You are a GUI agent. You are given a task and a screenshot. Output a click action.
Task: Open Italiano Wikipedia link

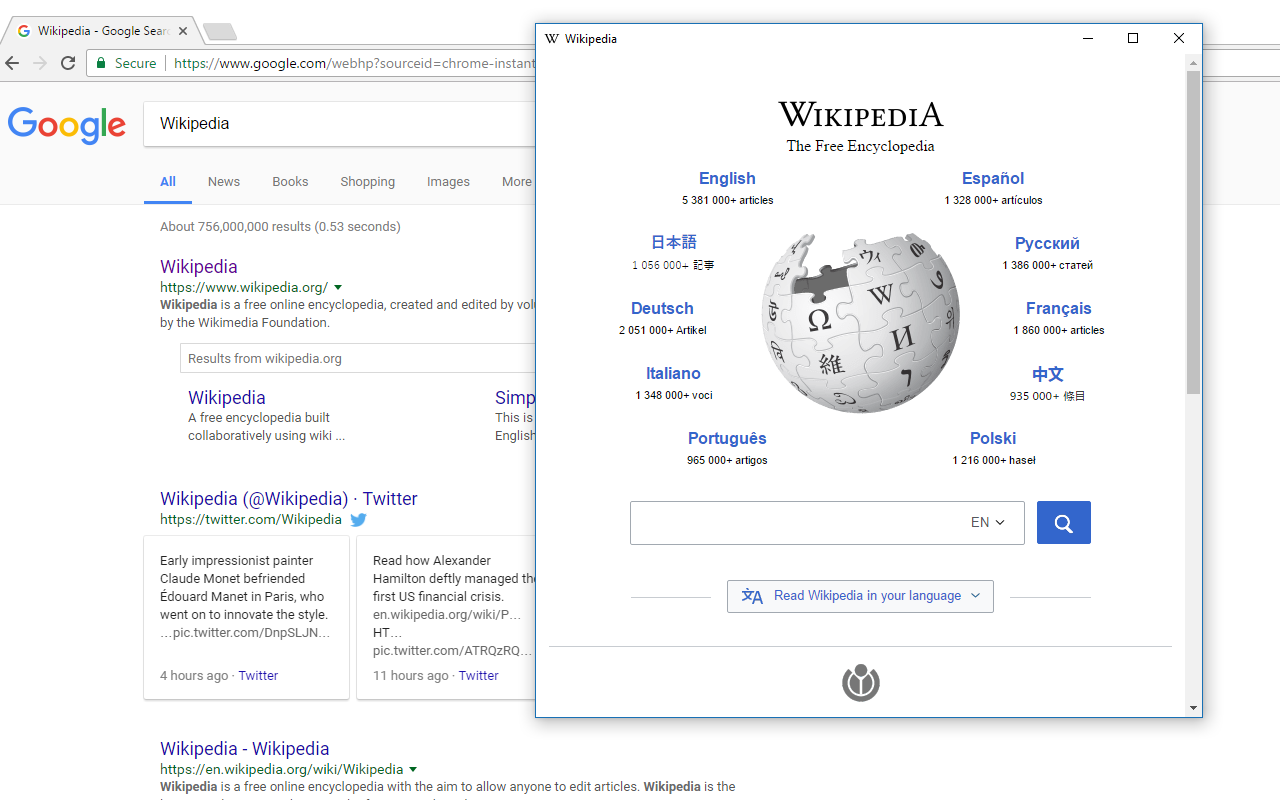point(673,374)
